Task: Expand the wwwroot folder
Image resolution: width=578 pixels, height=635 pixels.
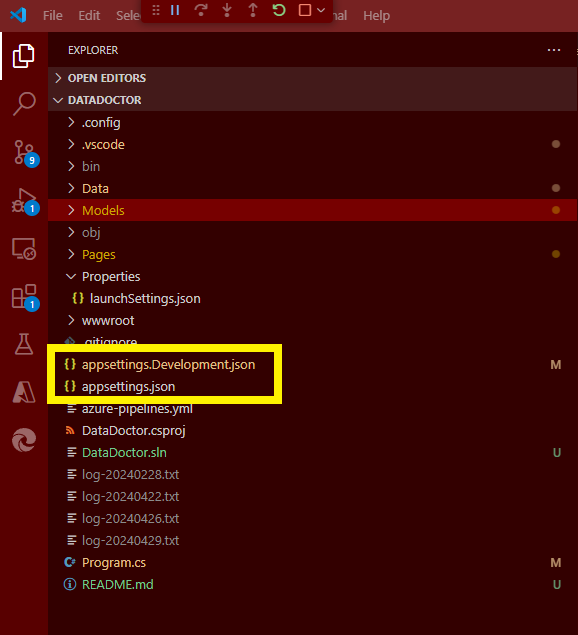Action: click(312, 320)
